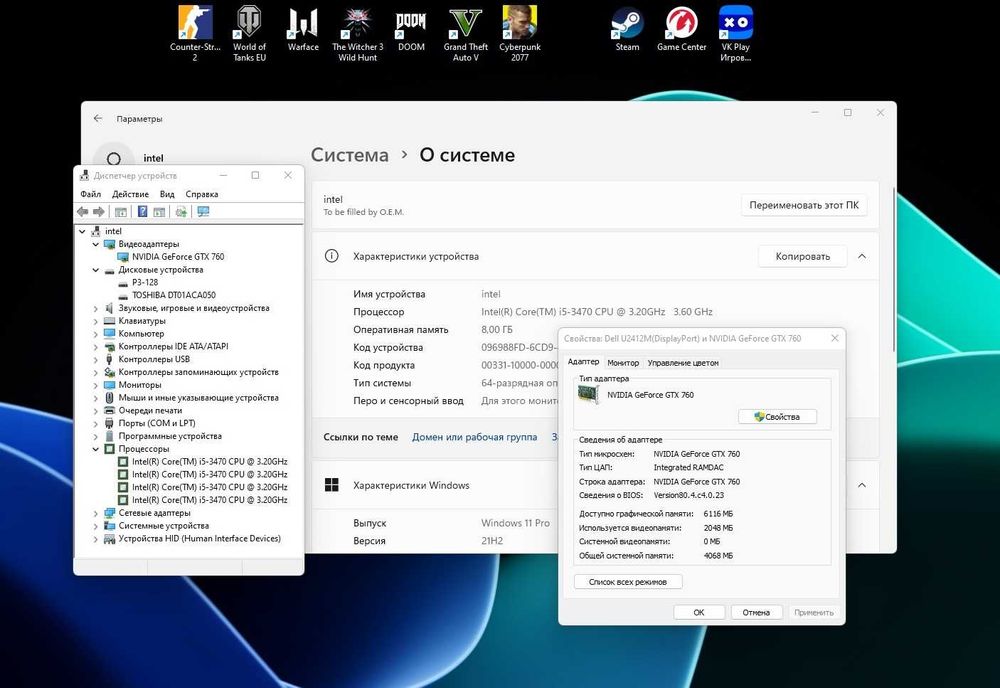The height and width of the screenshot is (688, 1000).
Task: Expand the Сетевые адаптеры node
Action: pyautogui.click(x=96, y=513)
